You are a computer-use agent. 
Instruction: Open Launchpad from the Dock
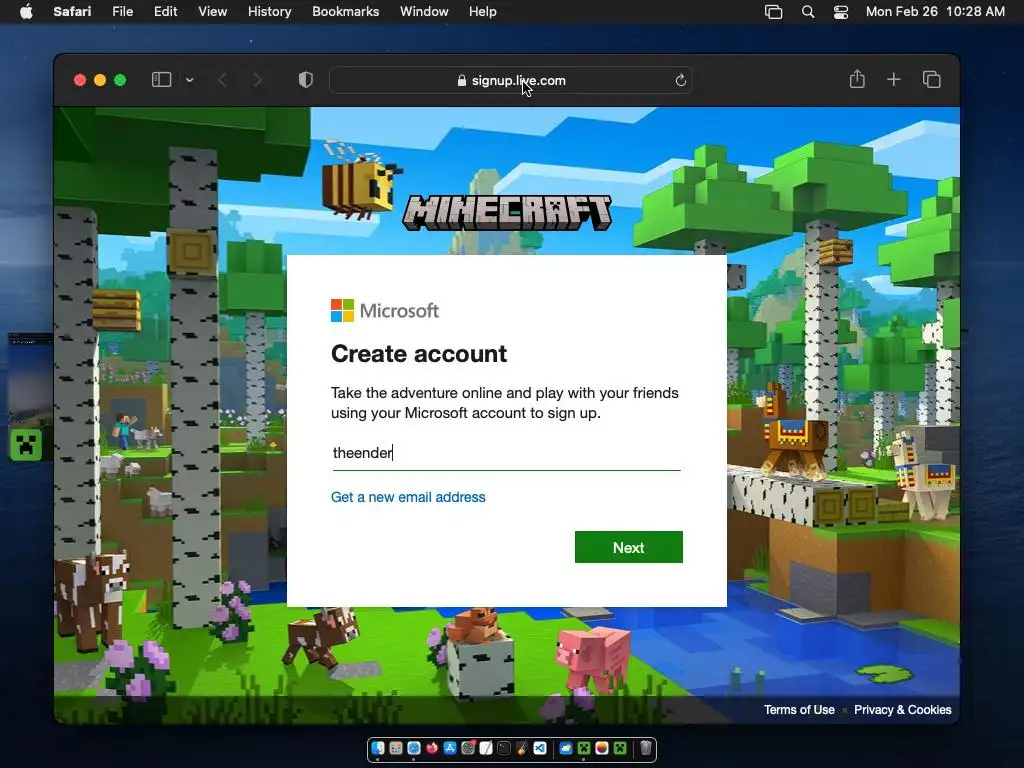point(396,748)
